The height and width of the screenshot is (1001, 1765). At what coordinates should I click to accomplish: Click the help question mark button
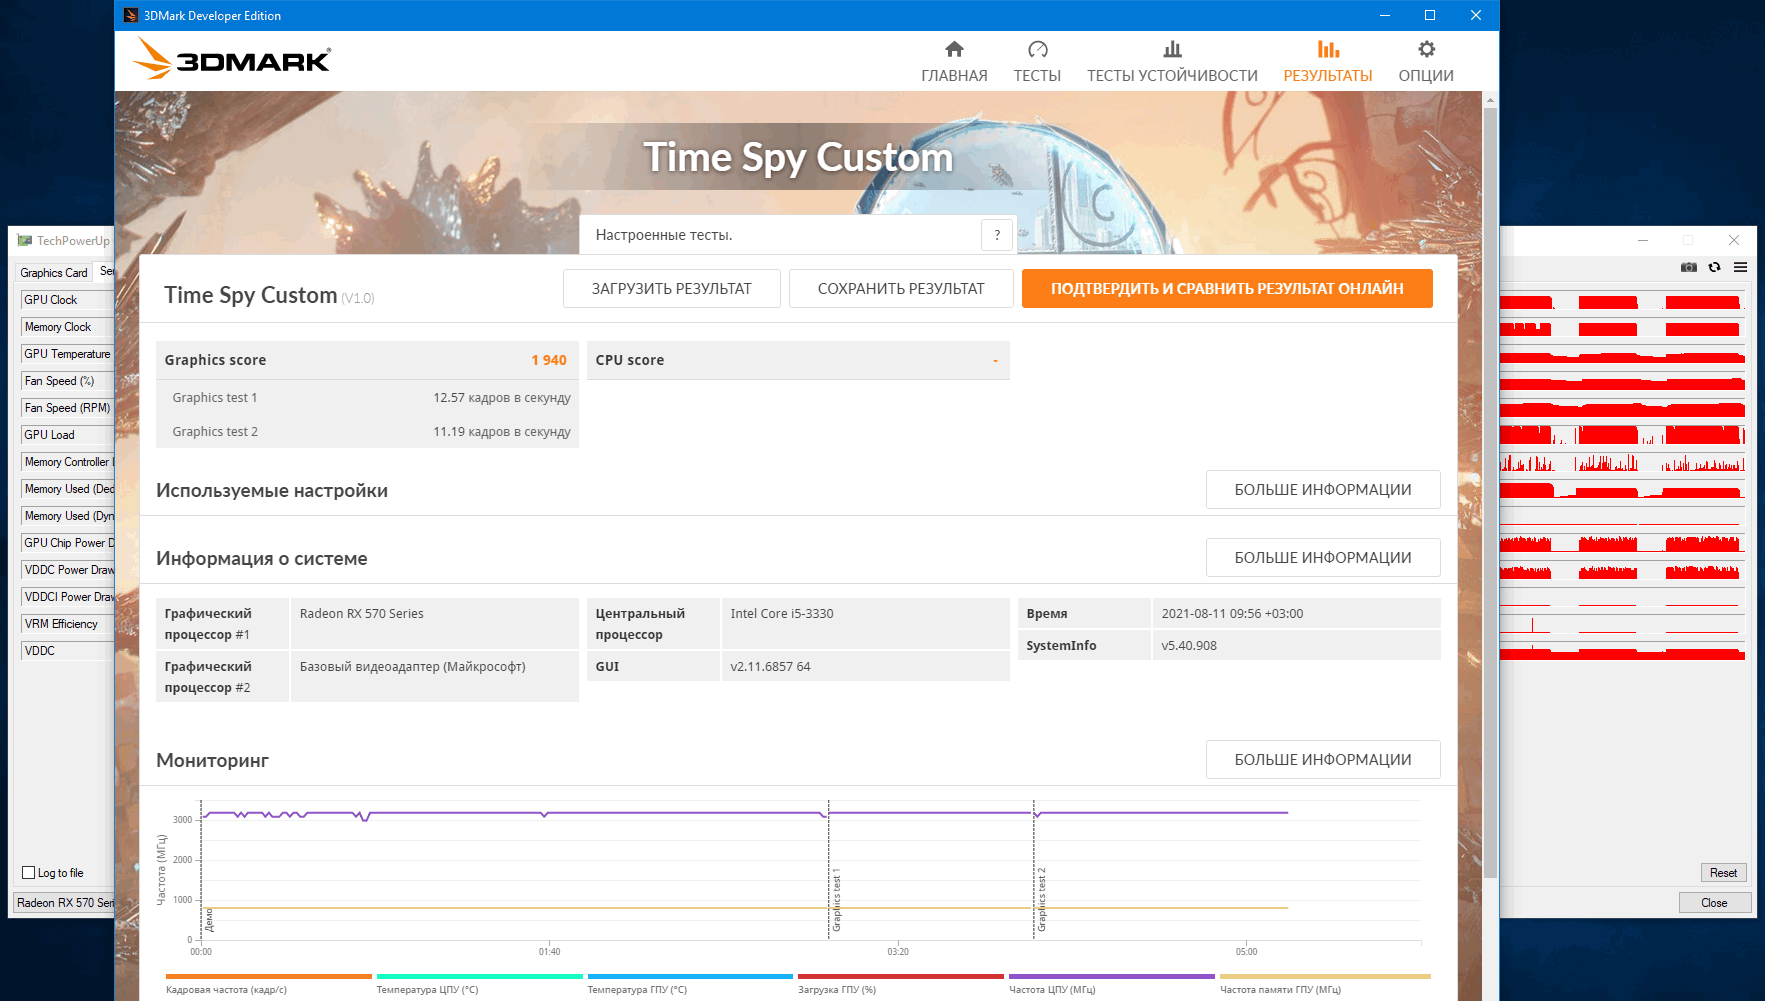[x=997, y=235]
